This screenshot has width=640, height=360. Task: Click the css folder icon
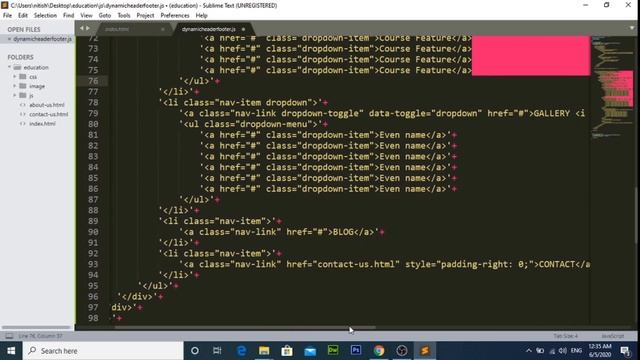click(23, 76)
